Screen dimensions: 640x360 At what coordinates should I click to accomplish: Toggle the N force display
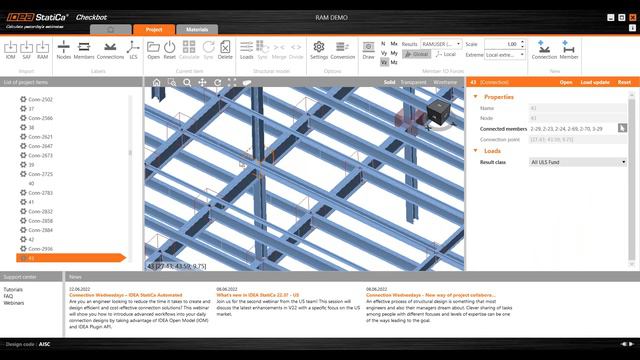click(x=383, y=44)
